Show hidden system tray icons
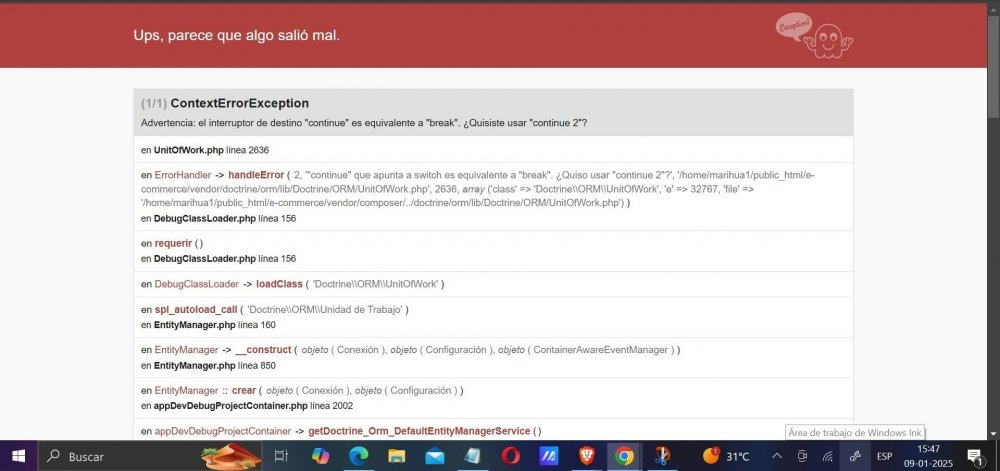1000x471 pixels. tap(777, 456)
